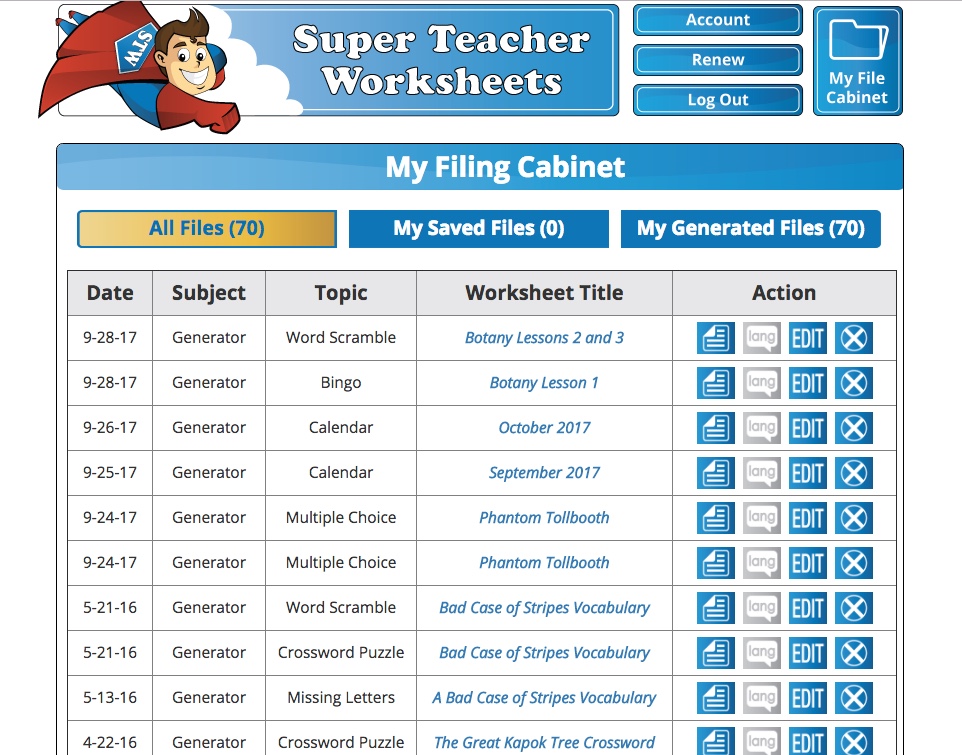The width and height of the screenshot is (962, 755).
Task: Edit Bad Case of Stripes Word Scramble
Action: (807, 608)
